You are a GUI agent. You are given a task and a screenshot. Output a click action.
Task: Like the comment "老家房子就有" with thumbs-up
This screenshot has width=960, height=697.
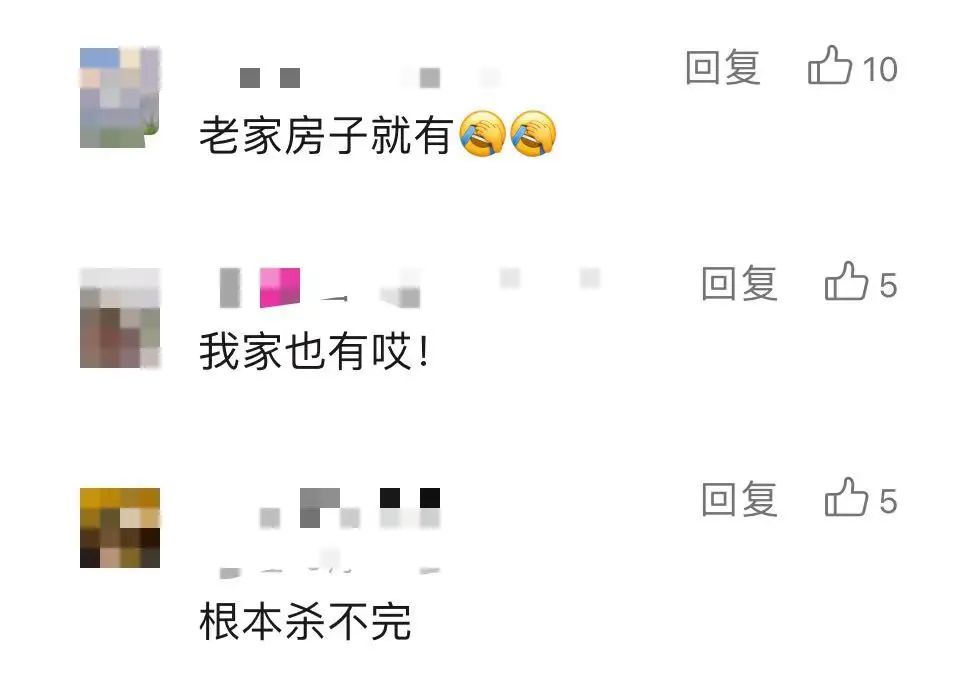(830, 65)
